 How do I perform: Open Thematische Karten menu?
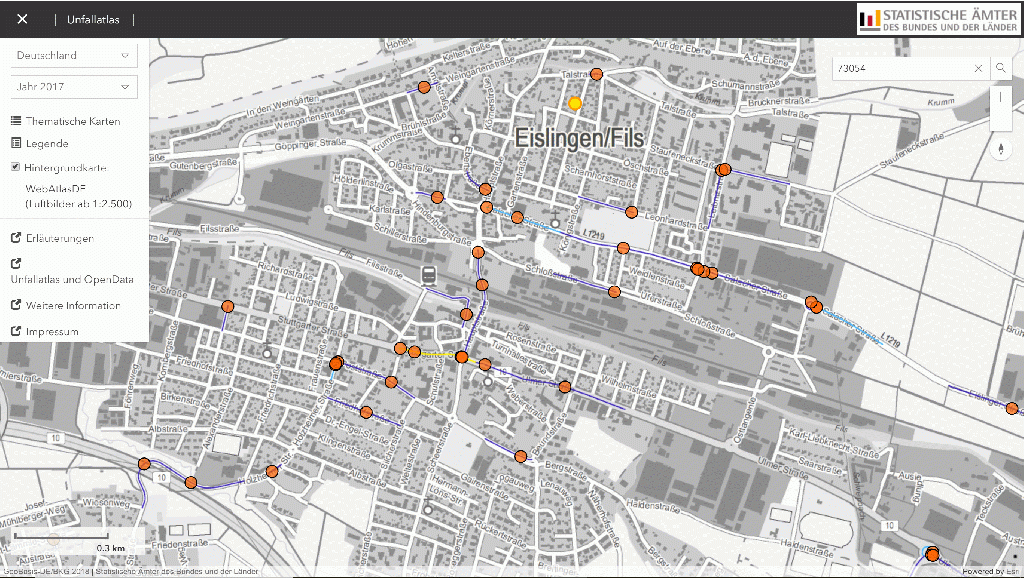[x=66, y=121]
